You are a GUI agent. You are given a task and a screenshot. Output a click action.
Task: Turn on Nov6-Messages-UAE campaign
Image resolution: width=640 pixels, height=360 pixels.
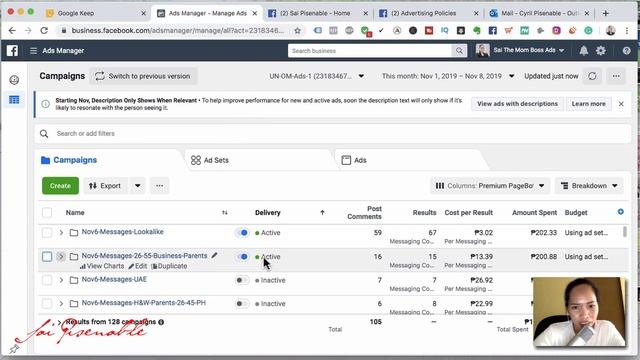click(242, 280)
